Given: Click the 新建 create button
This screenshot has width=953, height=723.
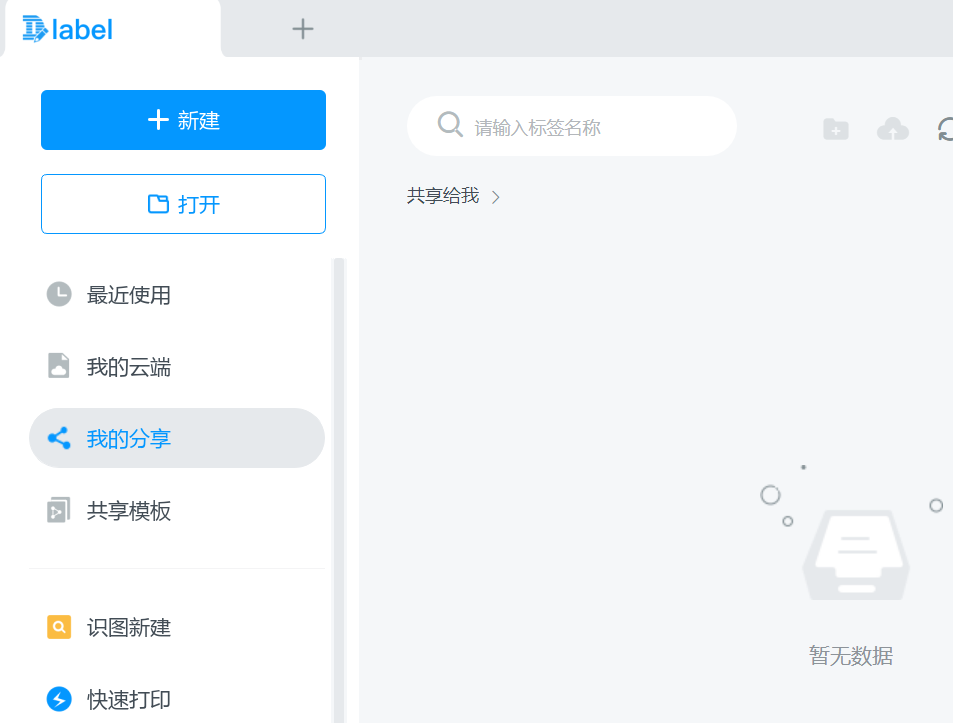Looking at the screenshot, I should click(183, 119).
